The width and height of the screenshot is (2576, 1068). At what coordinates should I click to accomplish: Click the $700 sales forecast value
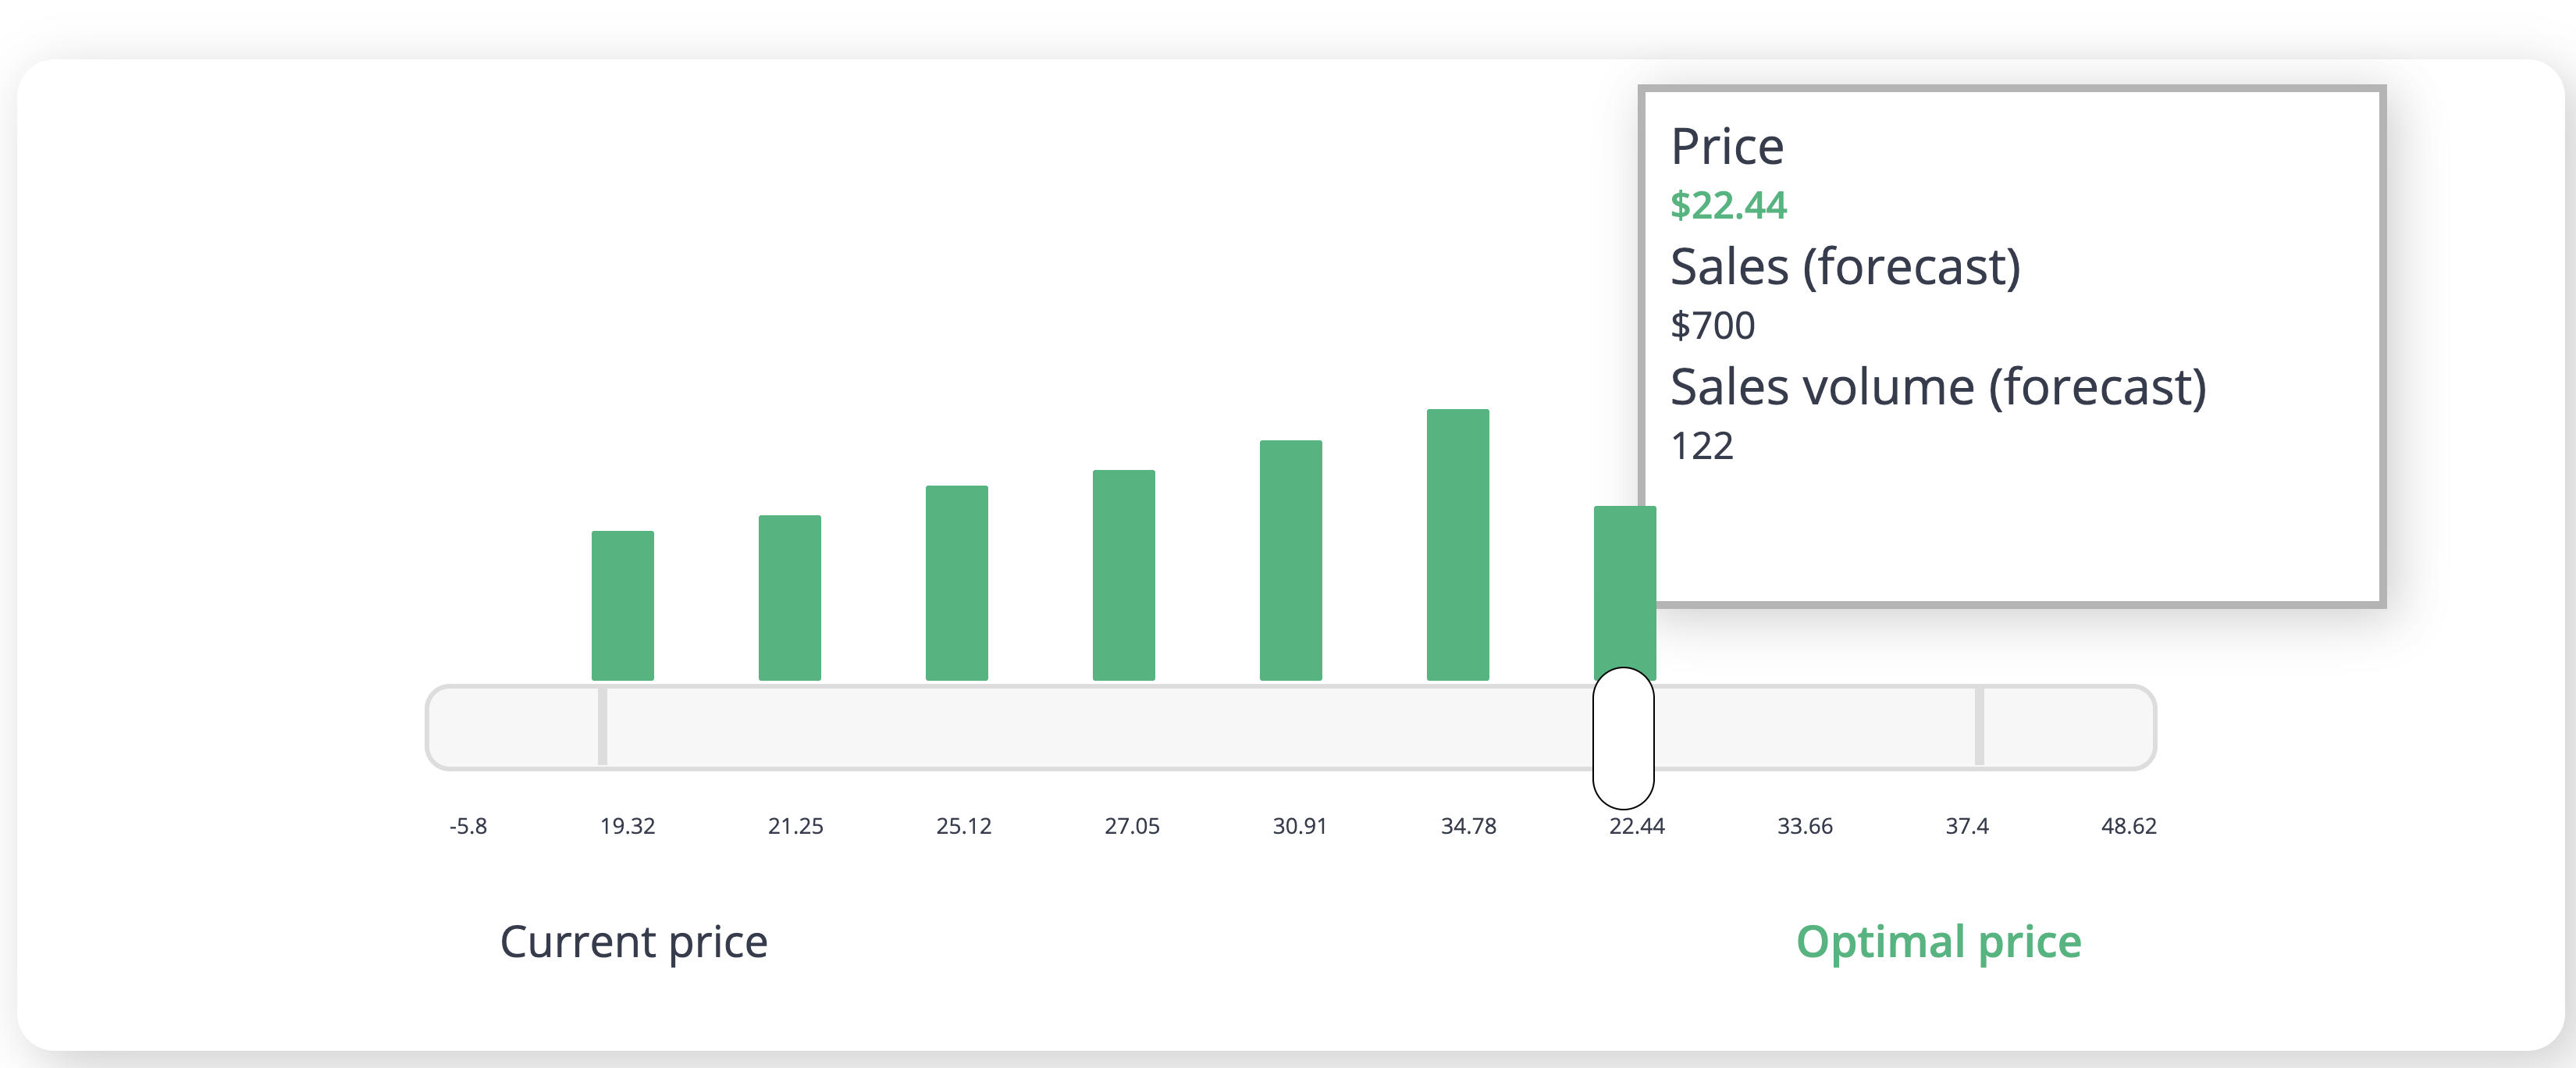[x=1712, y=326]
